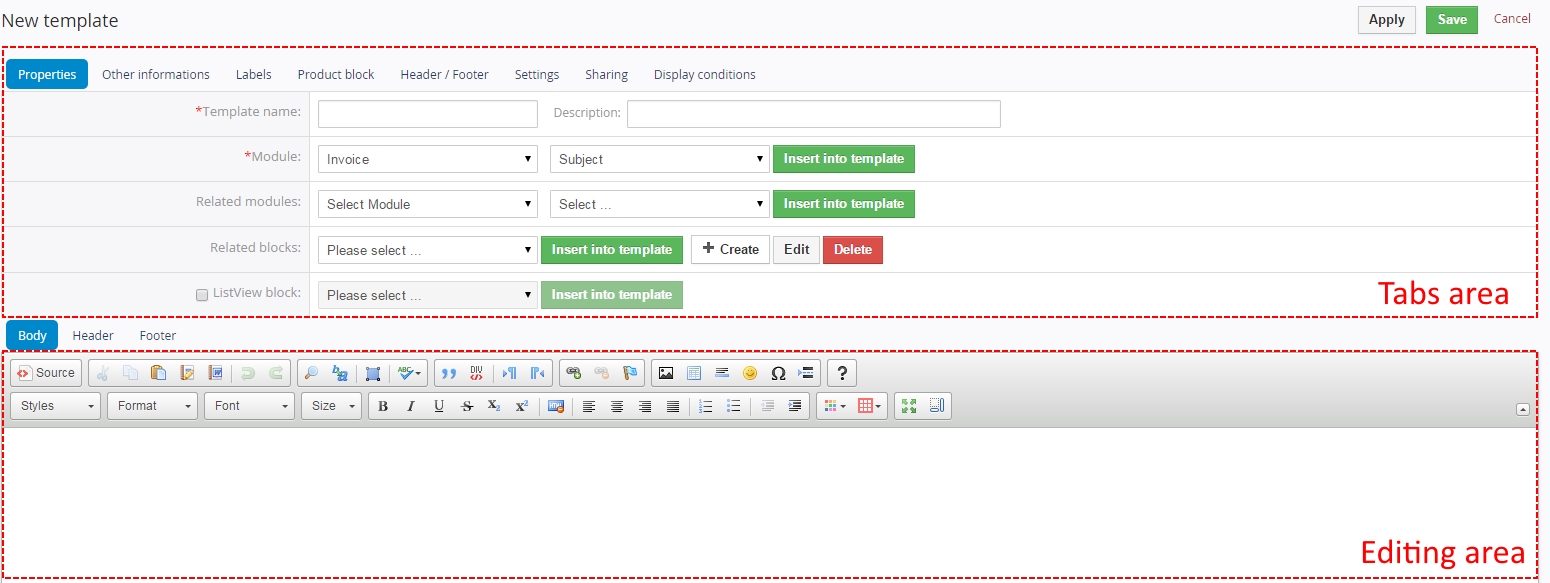Screen dimensions: 1550x583
Task: Open the Module dropdown showing Invoice
Action: pyautogui.click(x=428, y=159)
